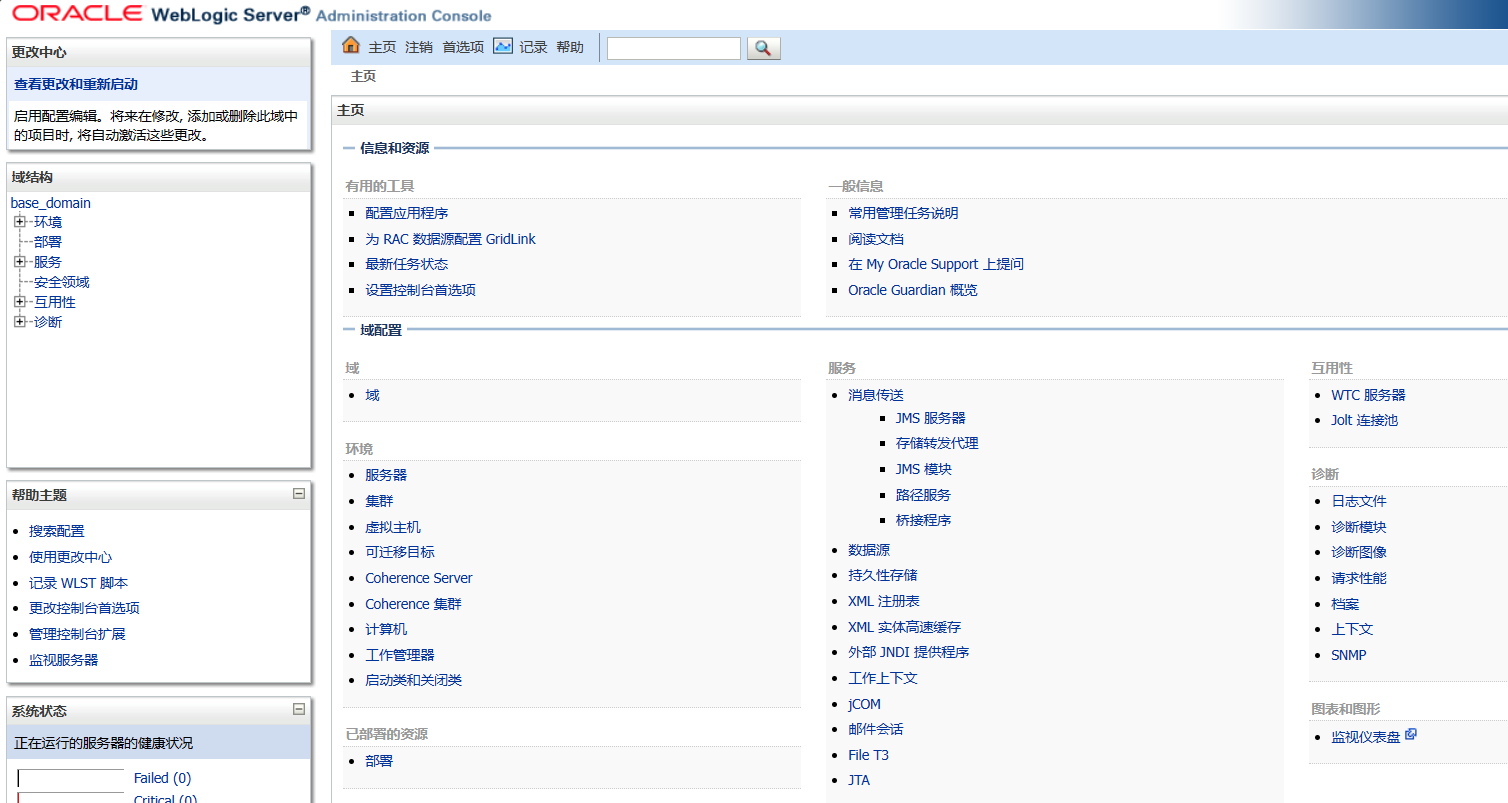The width and height of the screenshot is (1508, 803).
Task: Open 记录 WLST 脚本 help topic
Action: point(79,583)
